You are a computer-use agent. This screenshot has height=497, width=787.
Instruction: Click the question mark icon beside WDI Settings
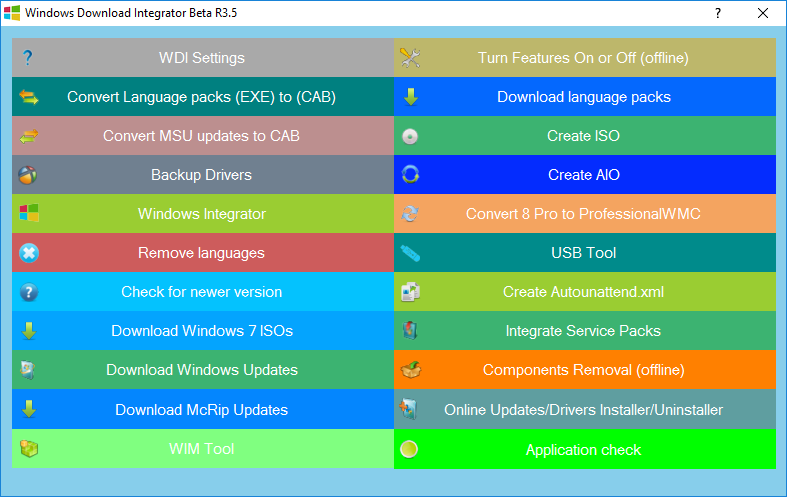pos(28,58)
